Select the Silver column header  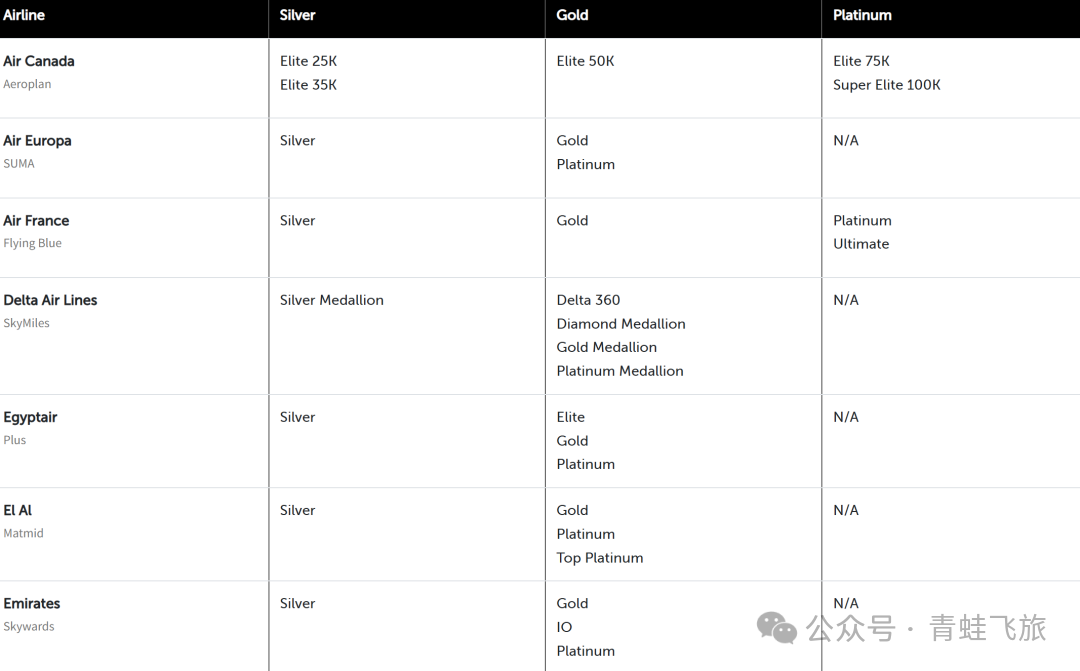click(x=298, y=15)
